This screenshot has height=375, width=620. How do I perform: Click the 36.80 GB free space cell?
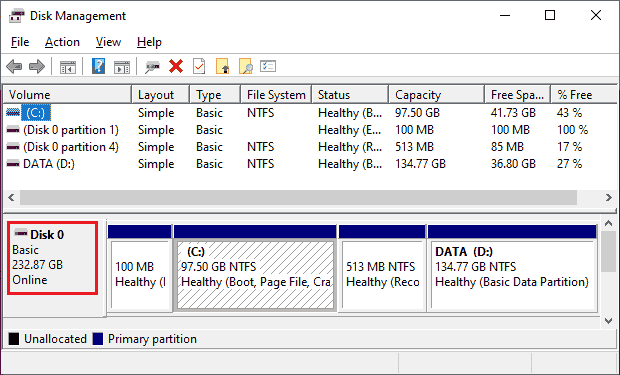(x=513, y=164)
